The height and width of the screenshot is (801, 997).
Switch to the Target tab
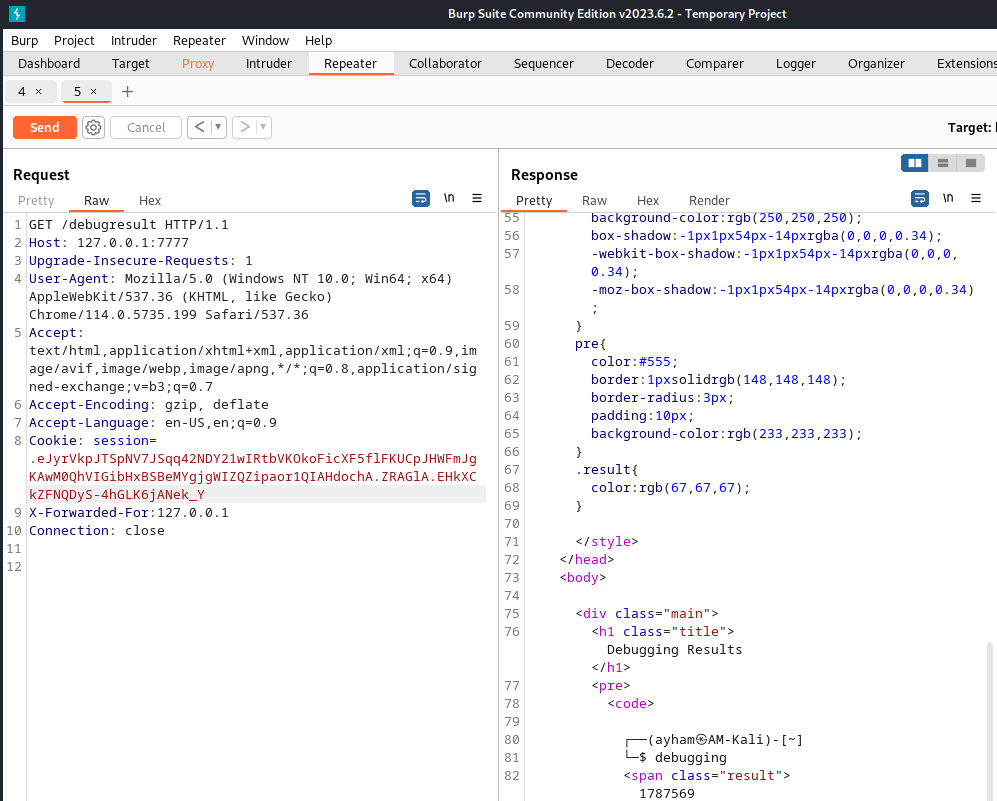pyautogui.click(x=130, y=64)
